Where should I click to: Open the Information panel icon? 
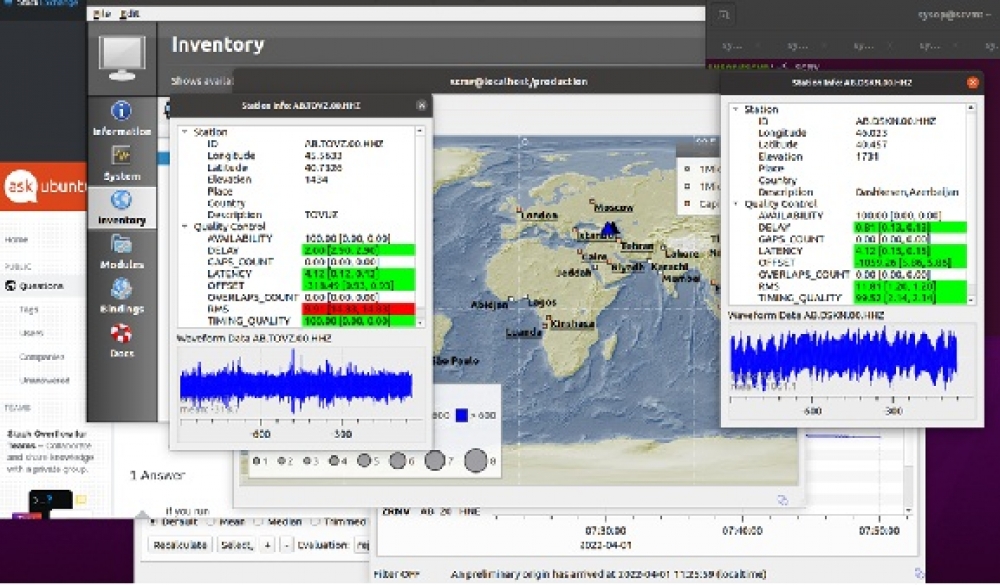(x=121, y=111)
